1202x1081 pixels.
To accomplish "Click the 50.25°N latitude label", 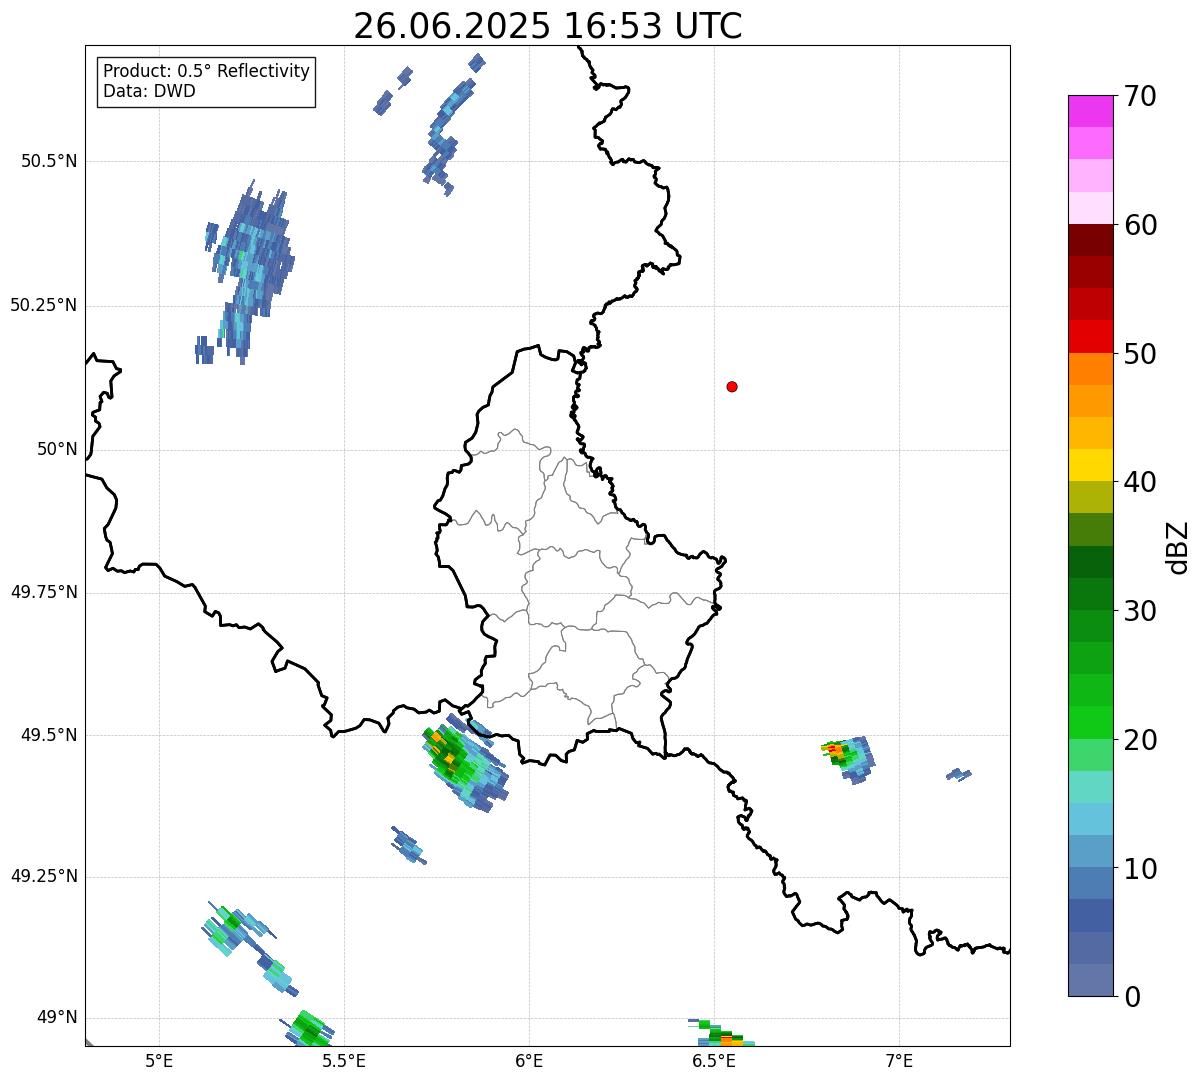I will 44,305.
